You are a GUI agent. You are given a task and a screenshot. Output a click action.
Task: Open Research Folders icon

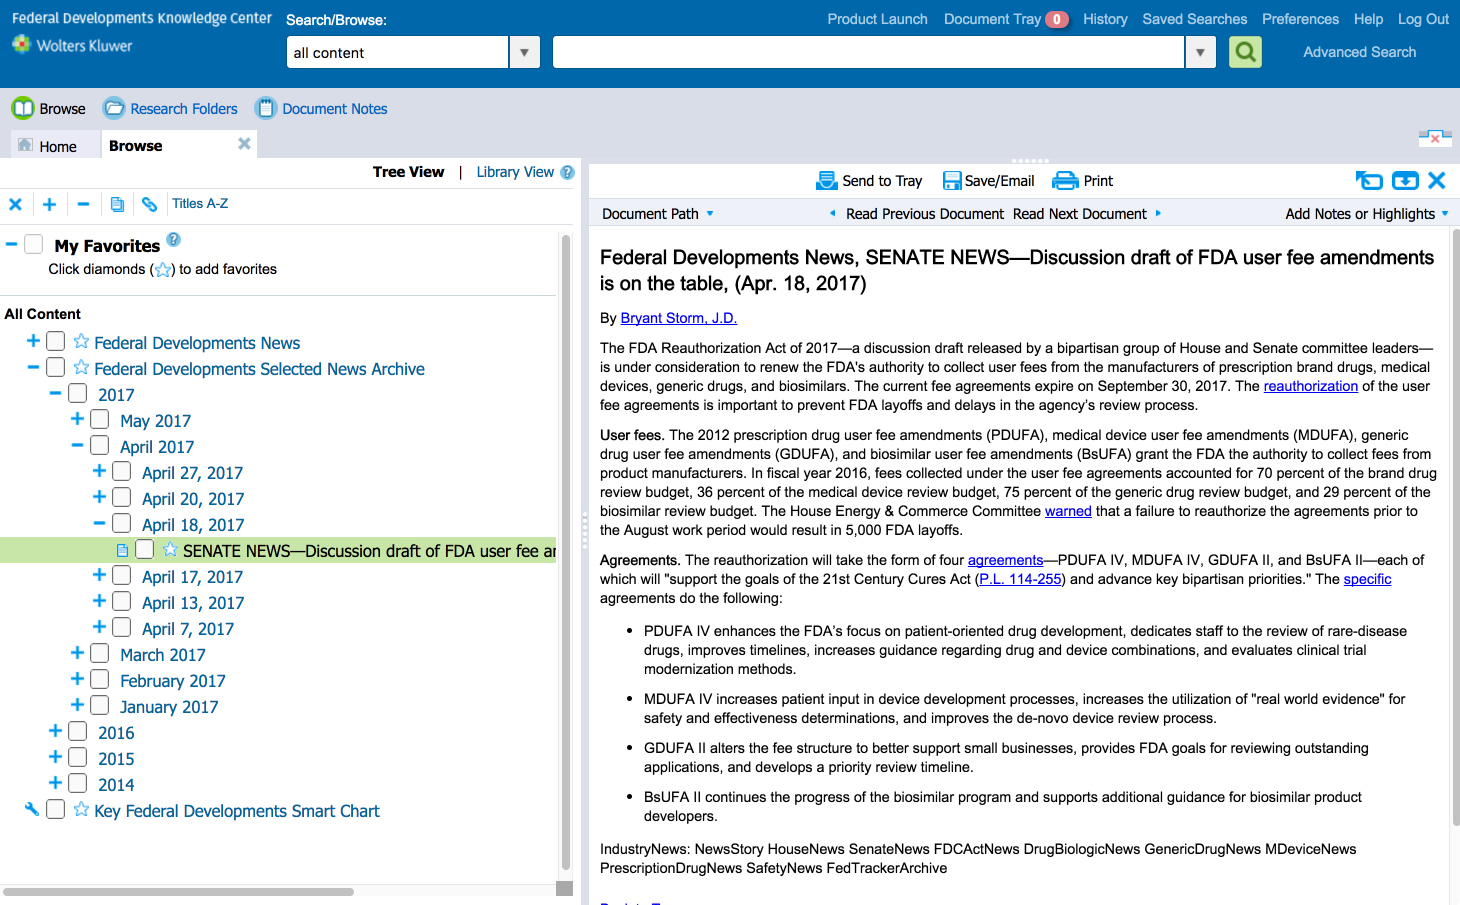click(x=114, y=108)
